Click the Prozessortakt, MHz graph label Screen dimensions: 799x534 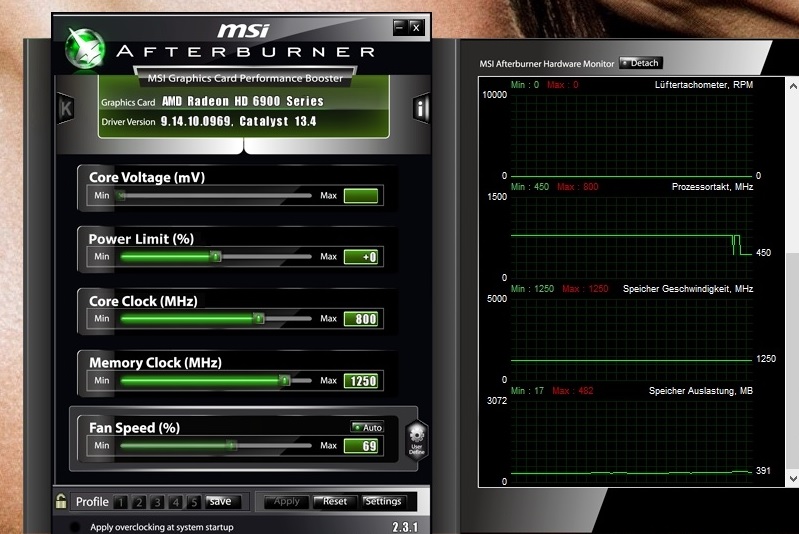[x=712, y=186]
